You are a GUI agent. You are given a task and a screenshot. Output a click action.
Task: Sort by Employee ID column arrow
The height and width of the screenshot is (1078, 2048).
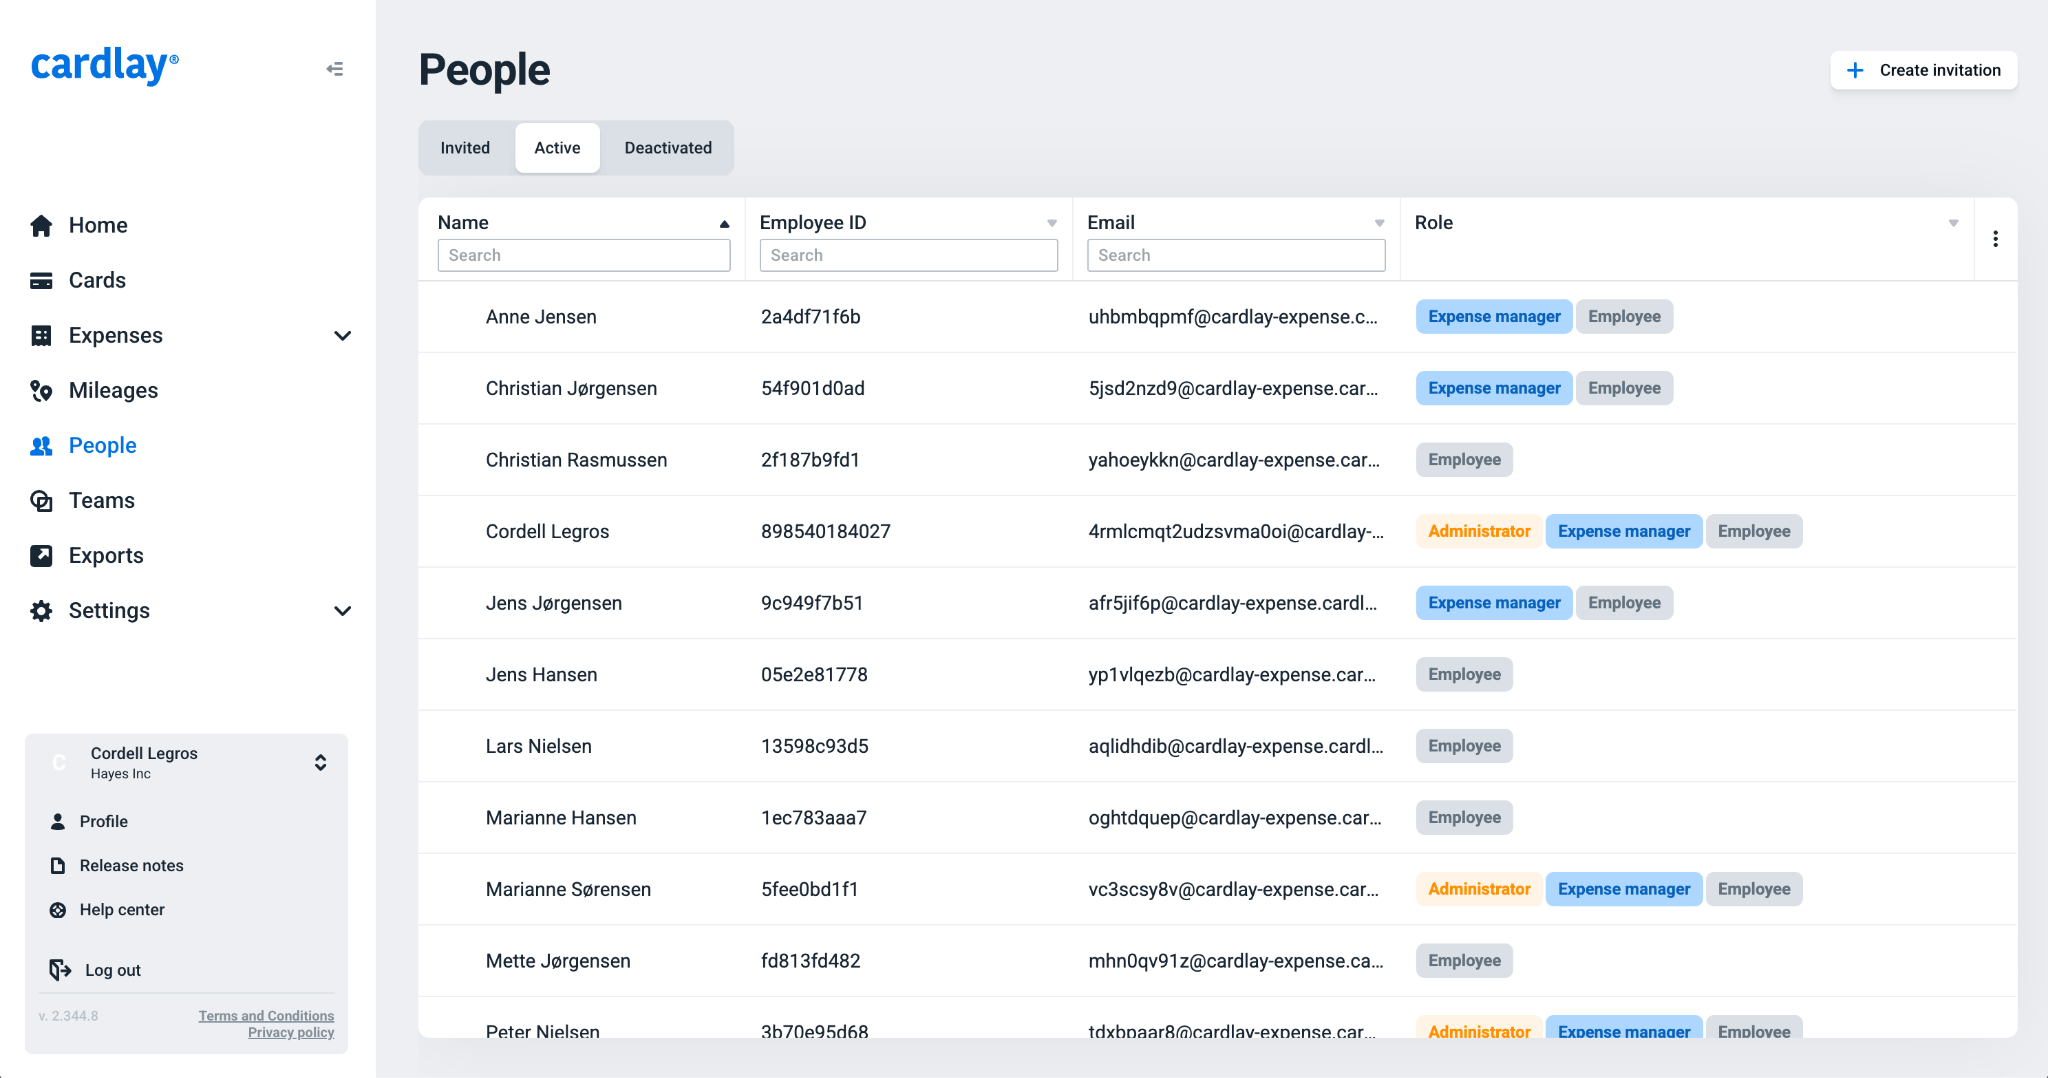tap(1052, 223)
